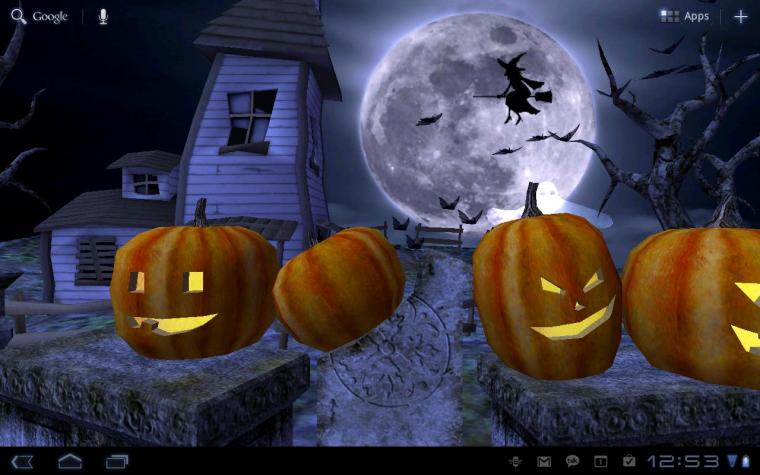The width and height of the screenshot is (760, 475).
Task: Open the calendar notification icon
Action: tap(601, 461)
